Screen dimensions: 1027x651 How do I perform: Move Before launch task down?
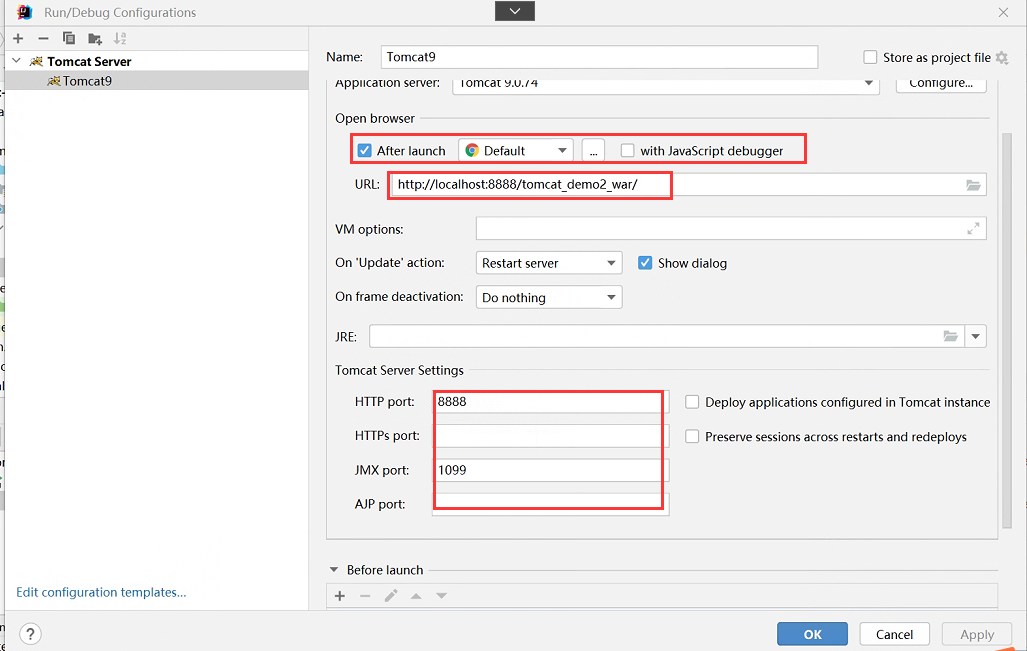(x=441, y=596)
